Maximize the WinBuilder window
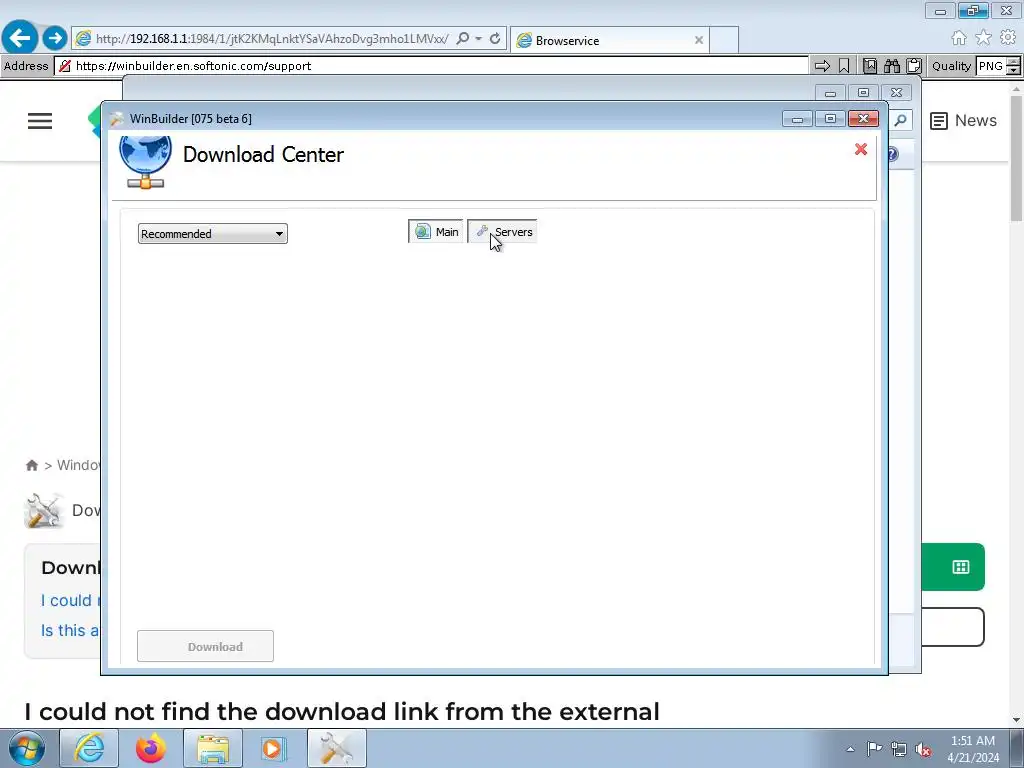1024x768 pixels. coord(830,119)
